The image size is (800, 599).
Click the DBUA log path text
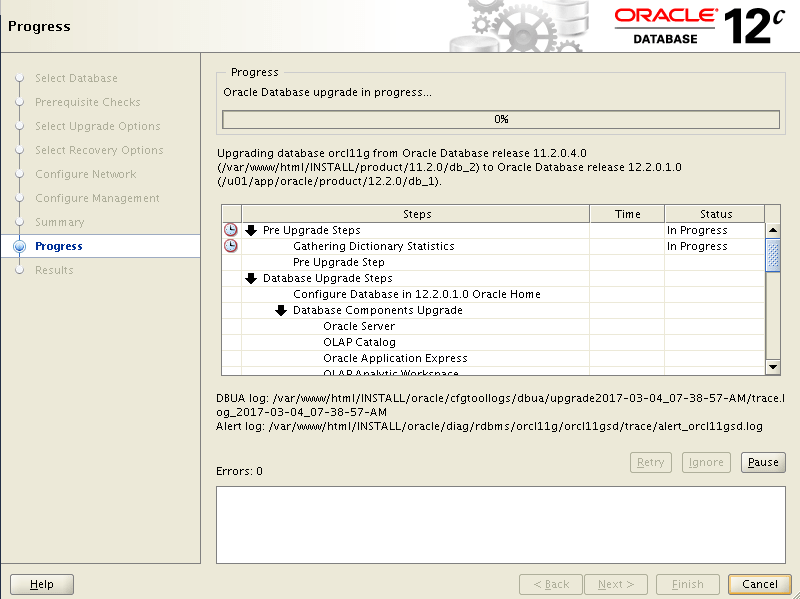pyautogui.click(x=500, y=405)
